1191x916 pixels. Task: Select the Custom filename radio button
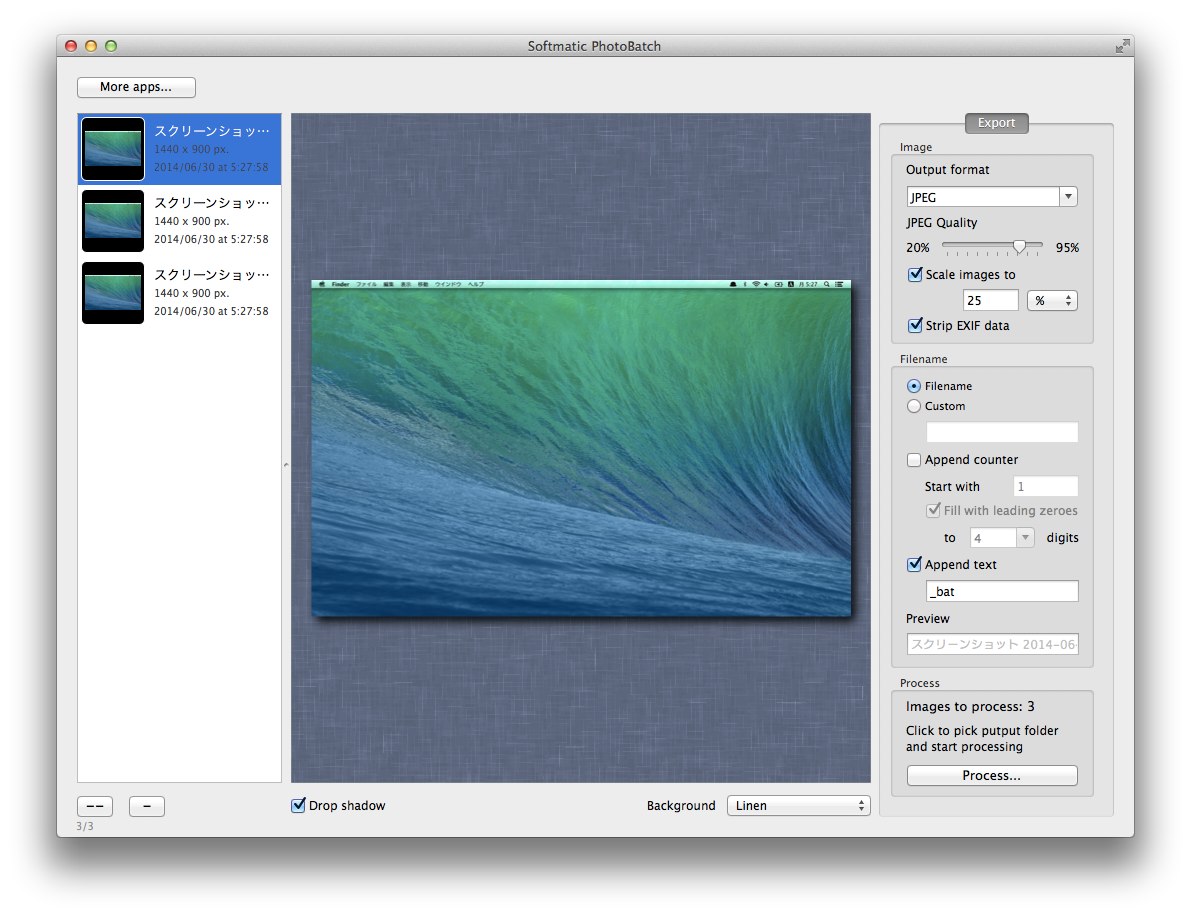tap(914, 406)
